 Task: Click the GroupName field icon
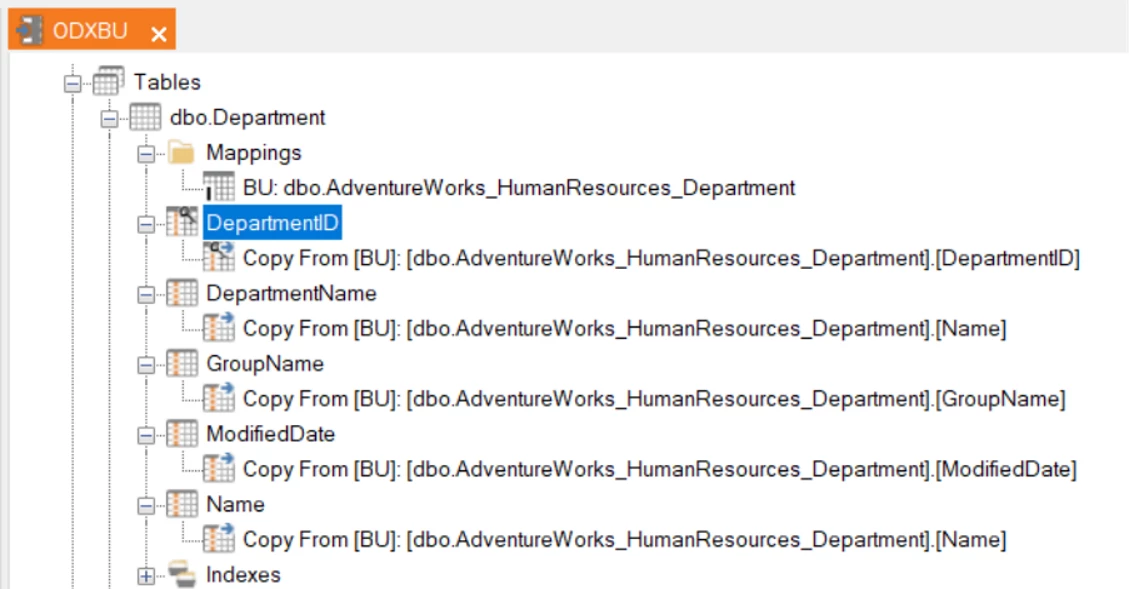click(x=181, y=364)
